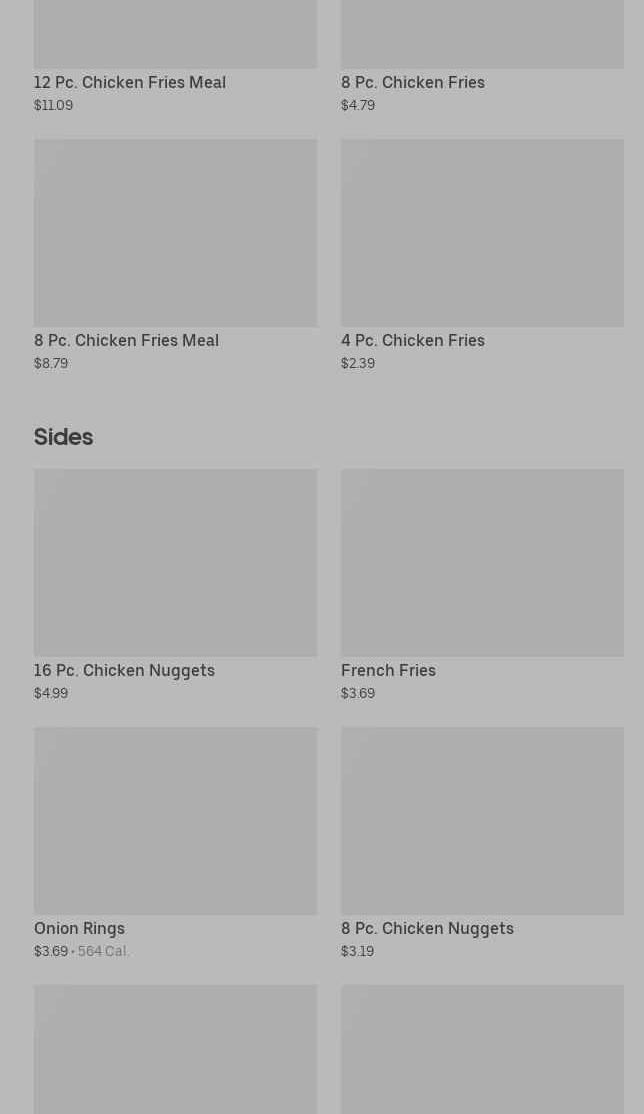
Task: Click the 12 Pc. Chicken Fries Meal title
Action: [130, 82]
